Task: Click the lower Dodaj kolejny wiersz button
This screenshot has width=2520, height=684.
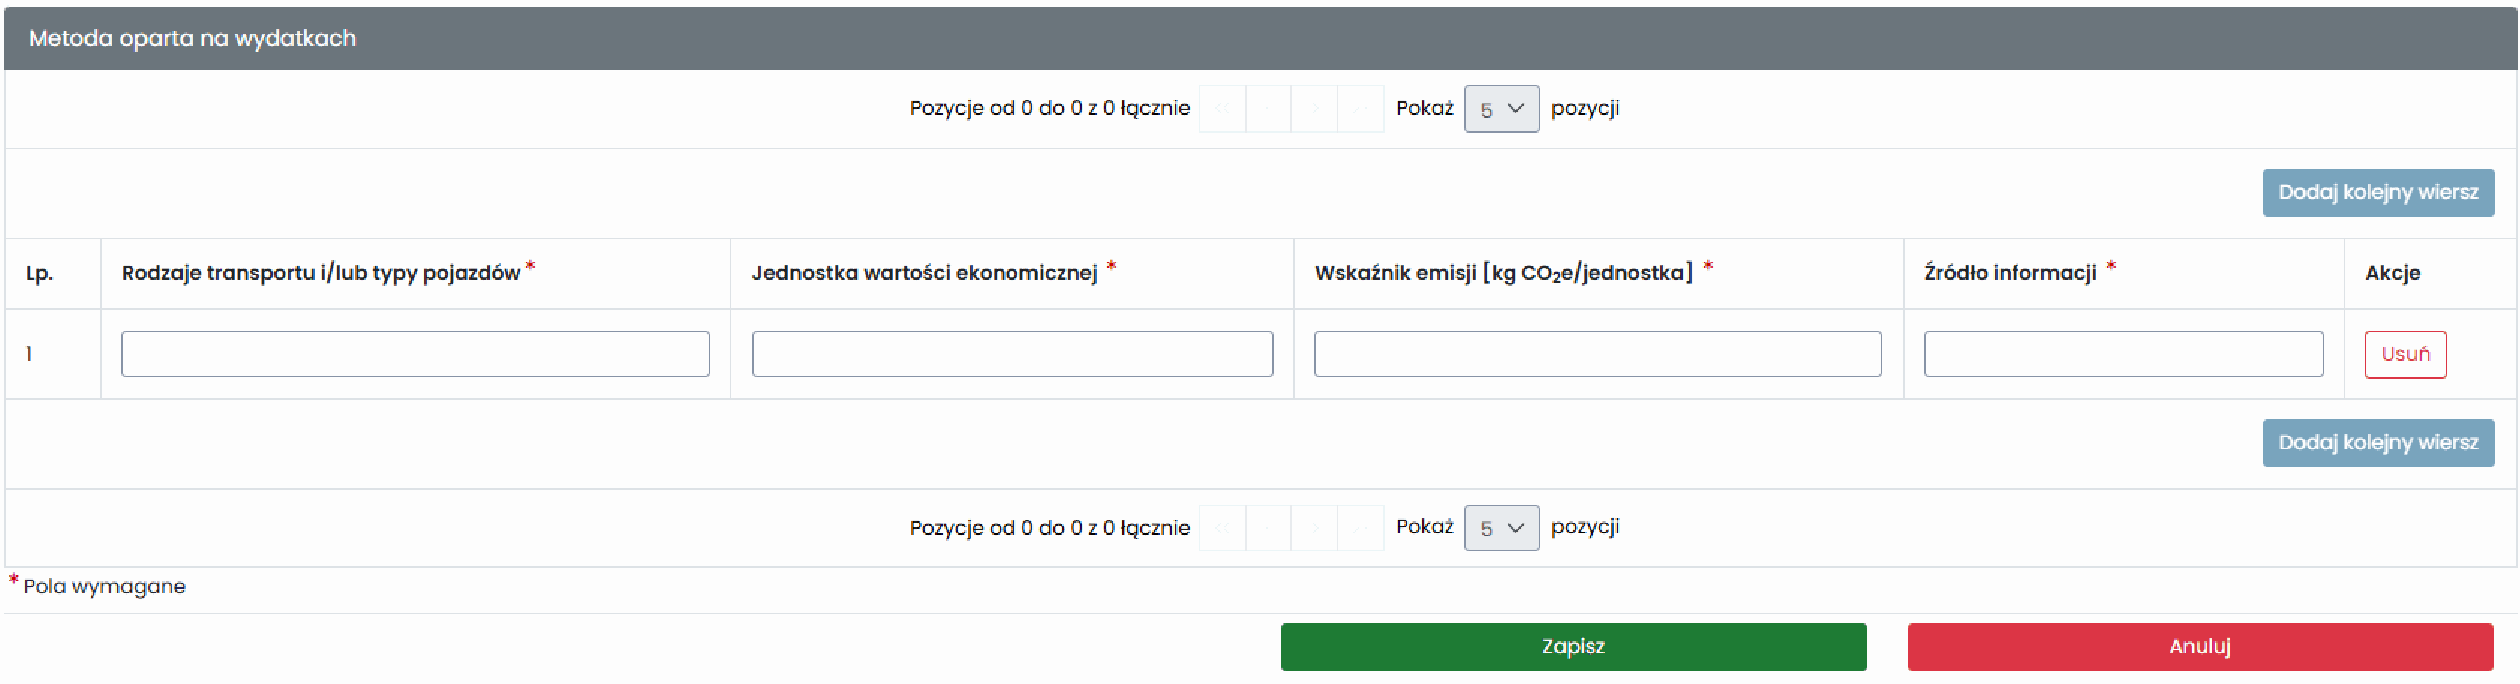Action: [2378, 443]
